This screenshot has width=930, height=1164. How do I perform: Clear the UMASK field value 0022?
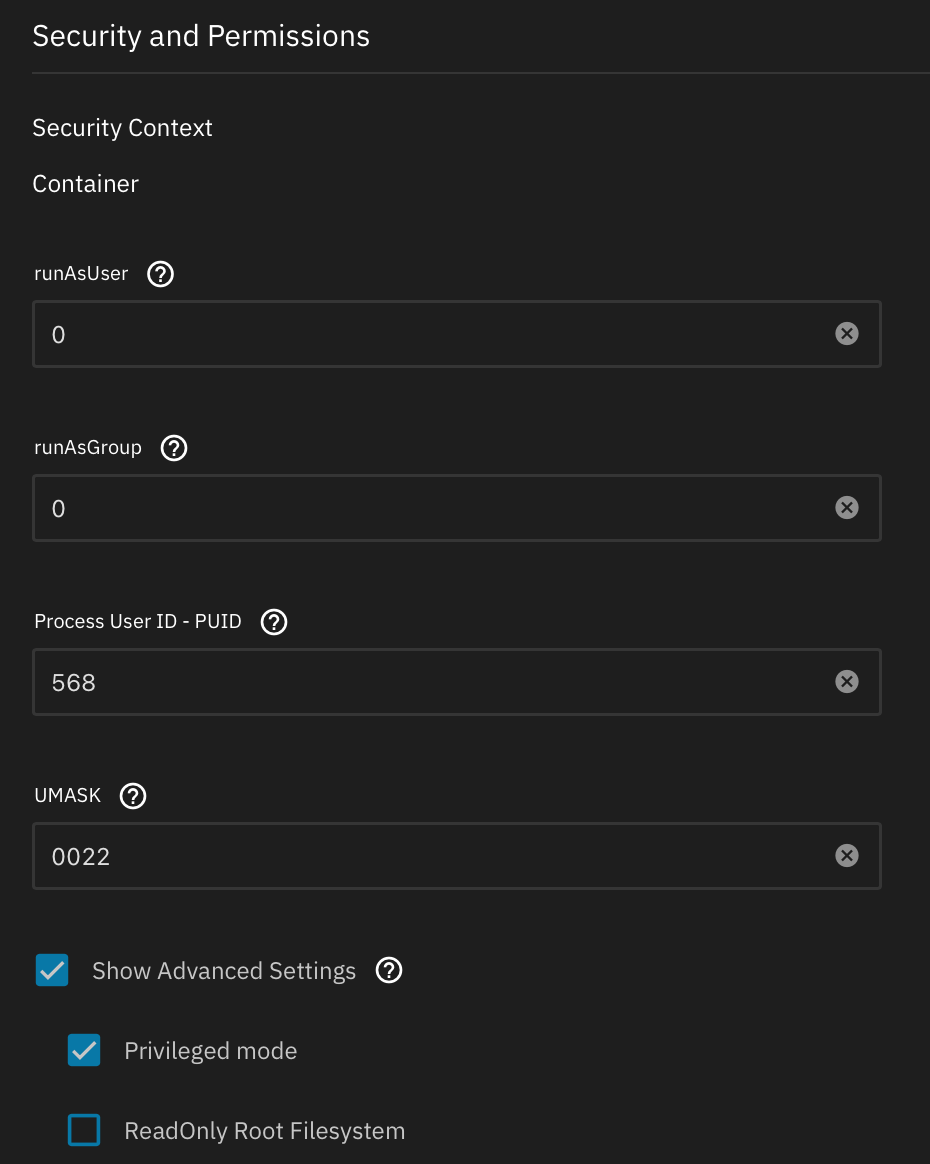tap(847, 855)
